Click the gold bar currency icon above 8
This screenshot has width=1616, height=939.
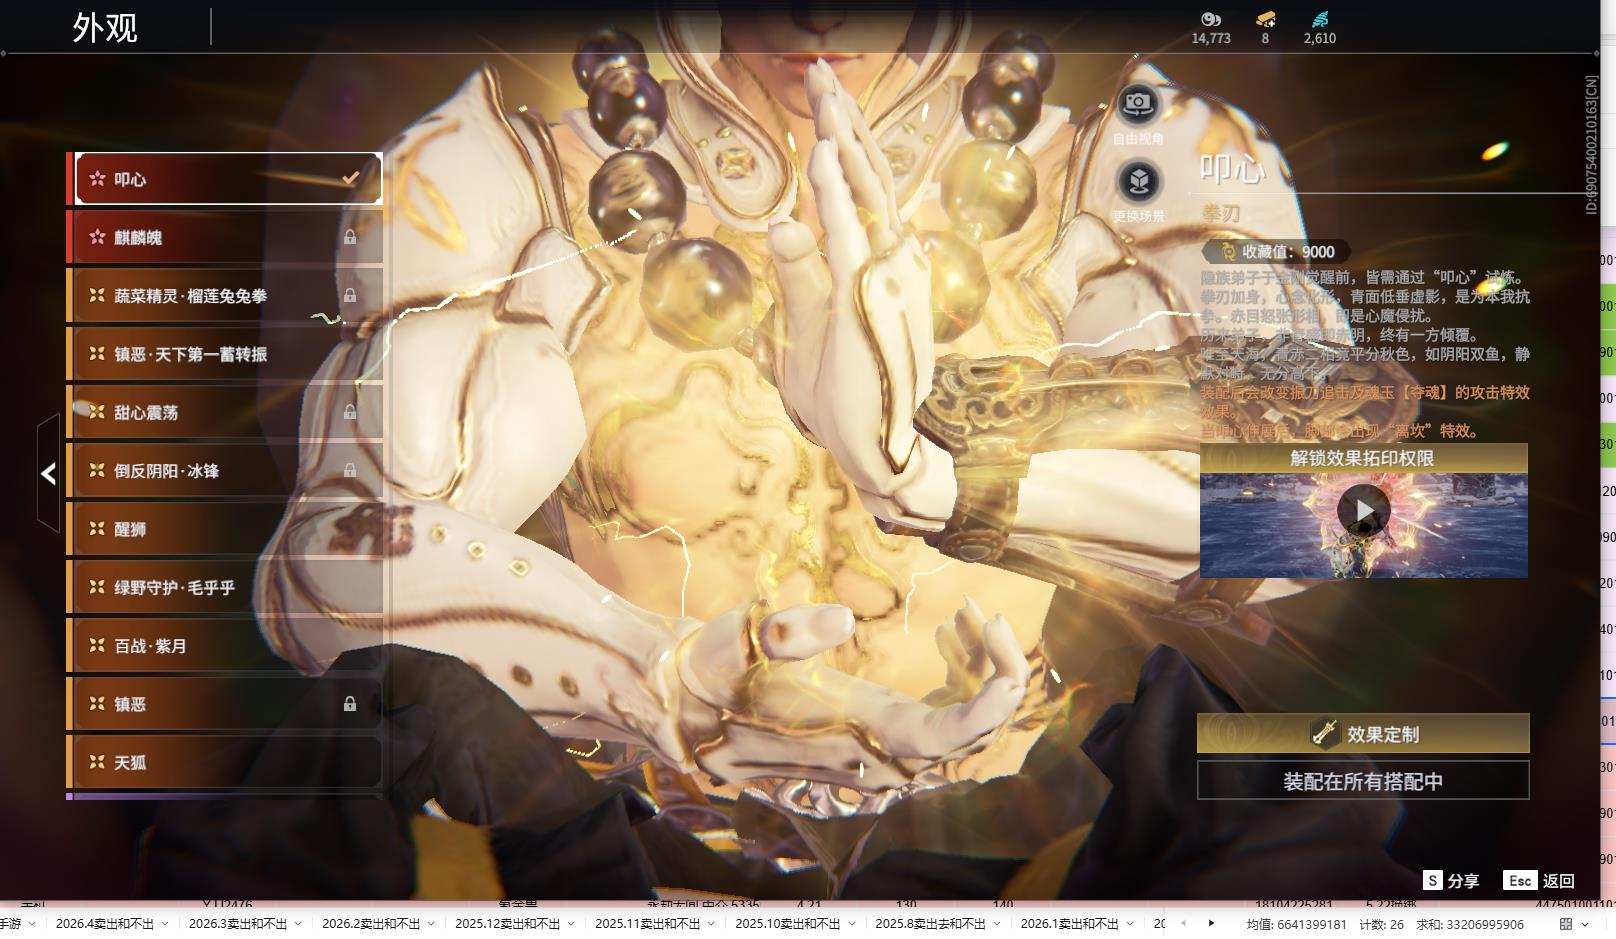pyautogui.click(x=1265, y=19)
